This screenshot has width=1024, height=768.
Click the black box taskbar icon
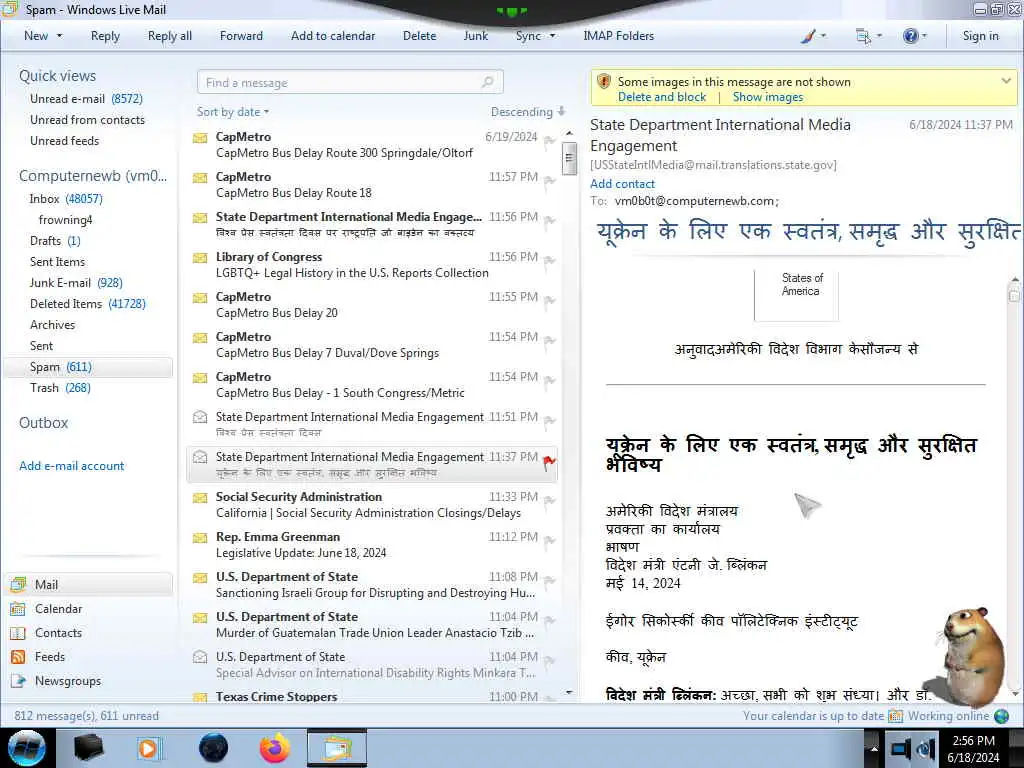coord(88,748)
